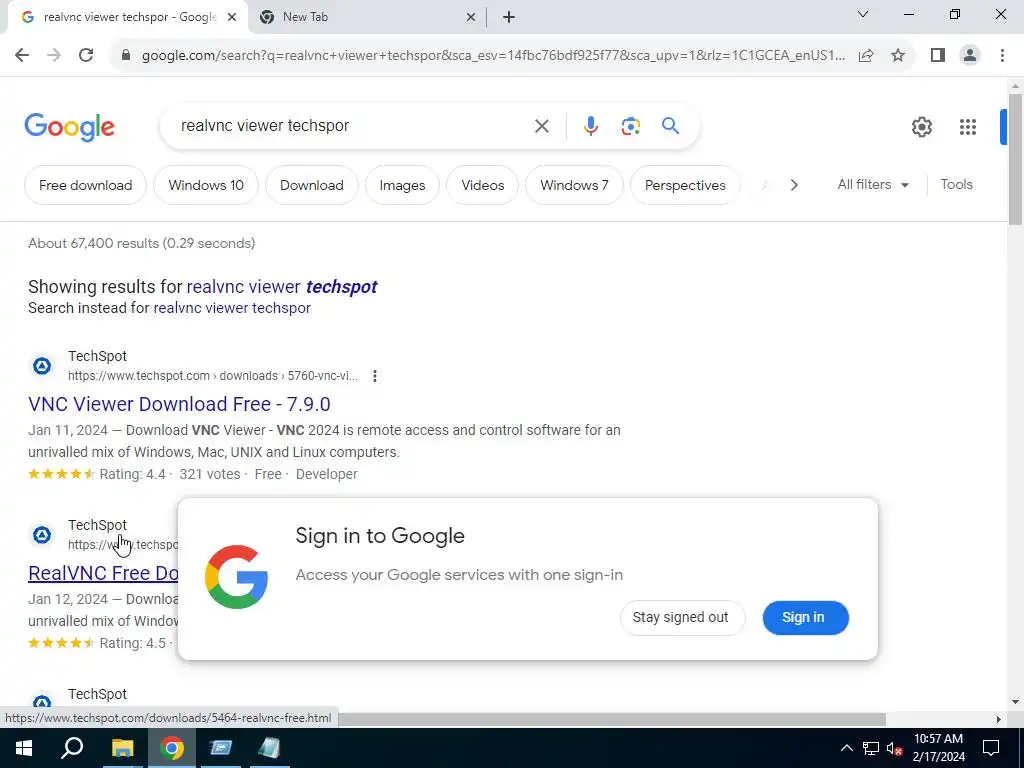The height and width of the screenshot is (768, 1024).
Task: Click the blue Sign in button
Action: (x=805, y=618)
